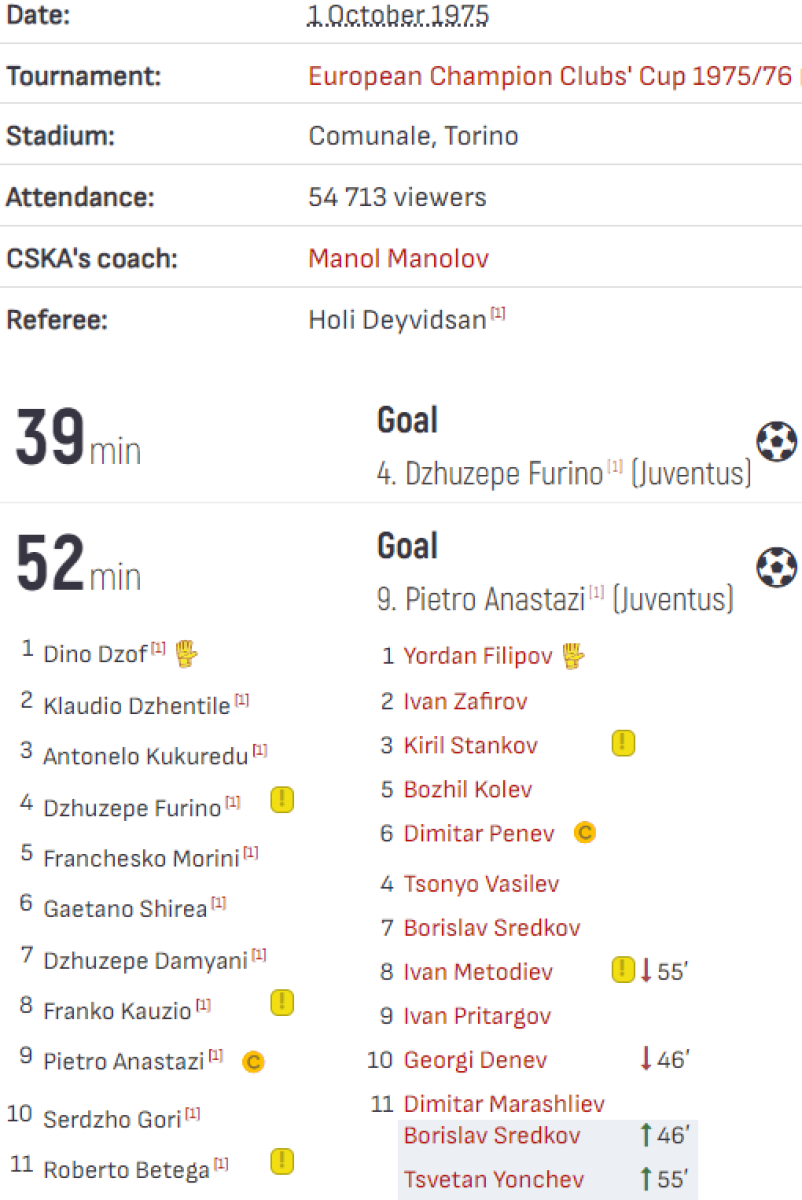Image resolution: width=802 pixels, height=1200 pixels.
Task: Click substitution-out arrow for Georgi Denev
Action: click(646, 1059)
